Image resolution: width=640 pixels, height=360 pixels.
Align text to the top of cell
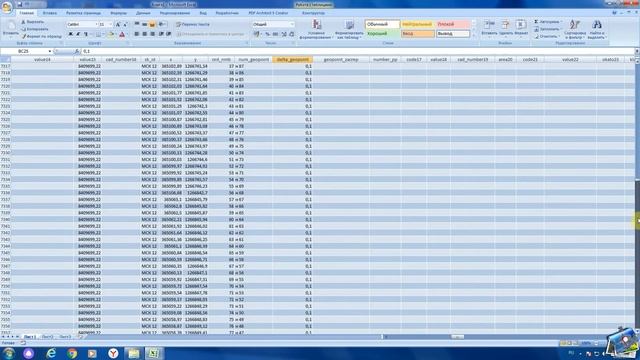(137, 24)
